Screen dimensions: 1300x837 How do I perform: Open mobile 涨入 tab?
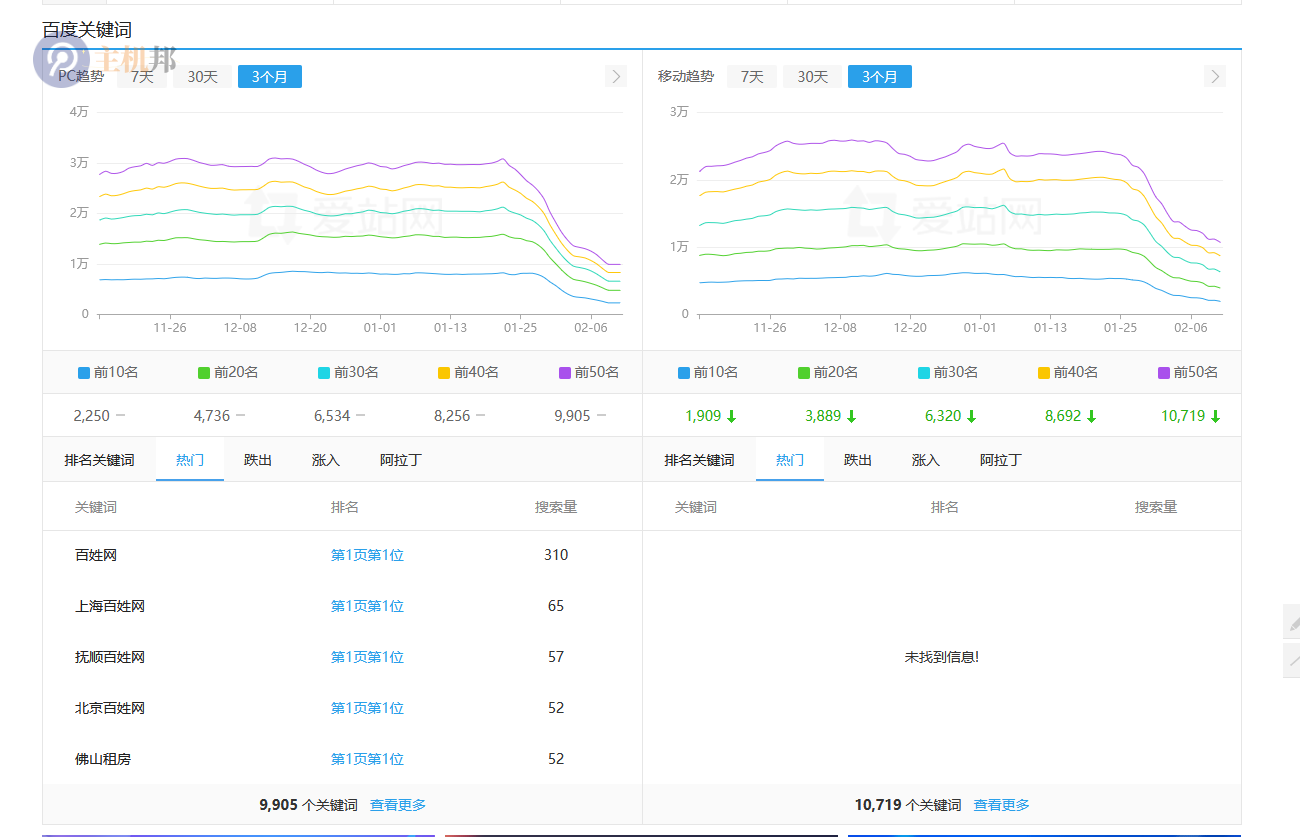[x=926, y=460]
